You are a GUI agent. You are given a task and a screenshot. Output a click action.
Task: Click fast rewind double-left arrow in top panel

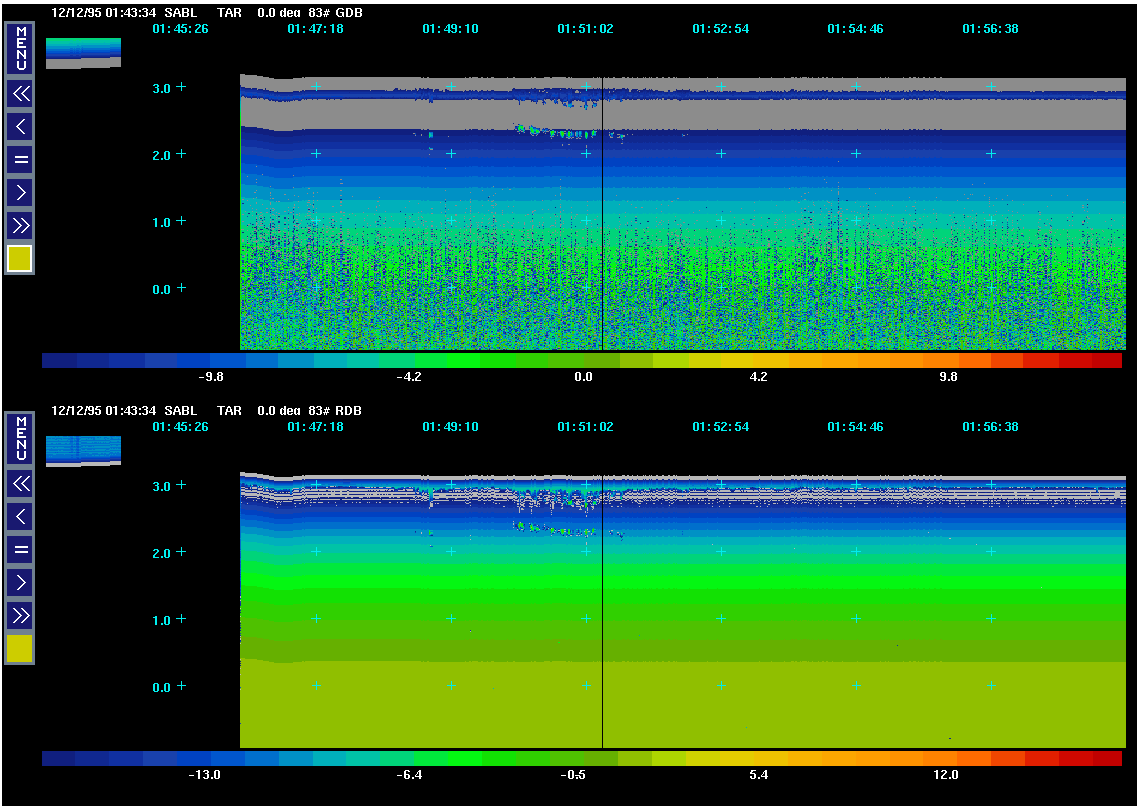pos(20,94)
